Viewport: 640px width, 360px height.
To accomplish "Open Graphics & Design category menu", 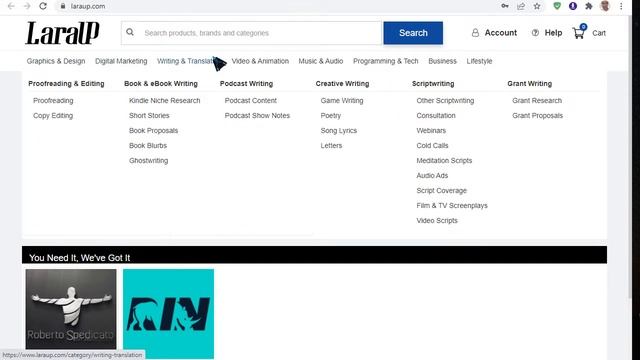I will click(56, 61).
